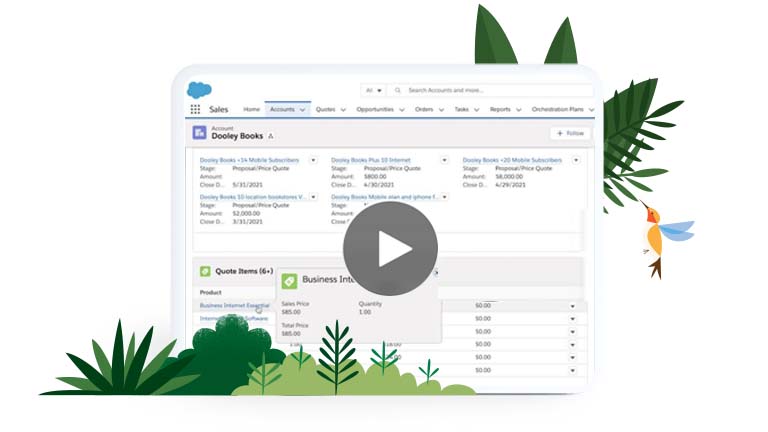The height and width of the screenshot is (432, 768).
Task: Open actions menu for +20 Mobile Subscribers
Action: coord(576,160)
